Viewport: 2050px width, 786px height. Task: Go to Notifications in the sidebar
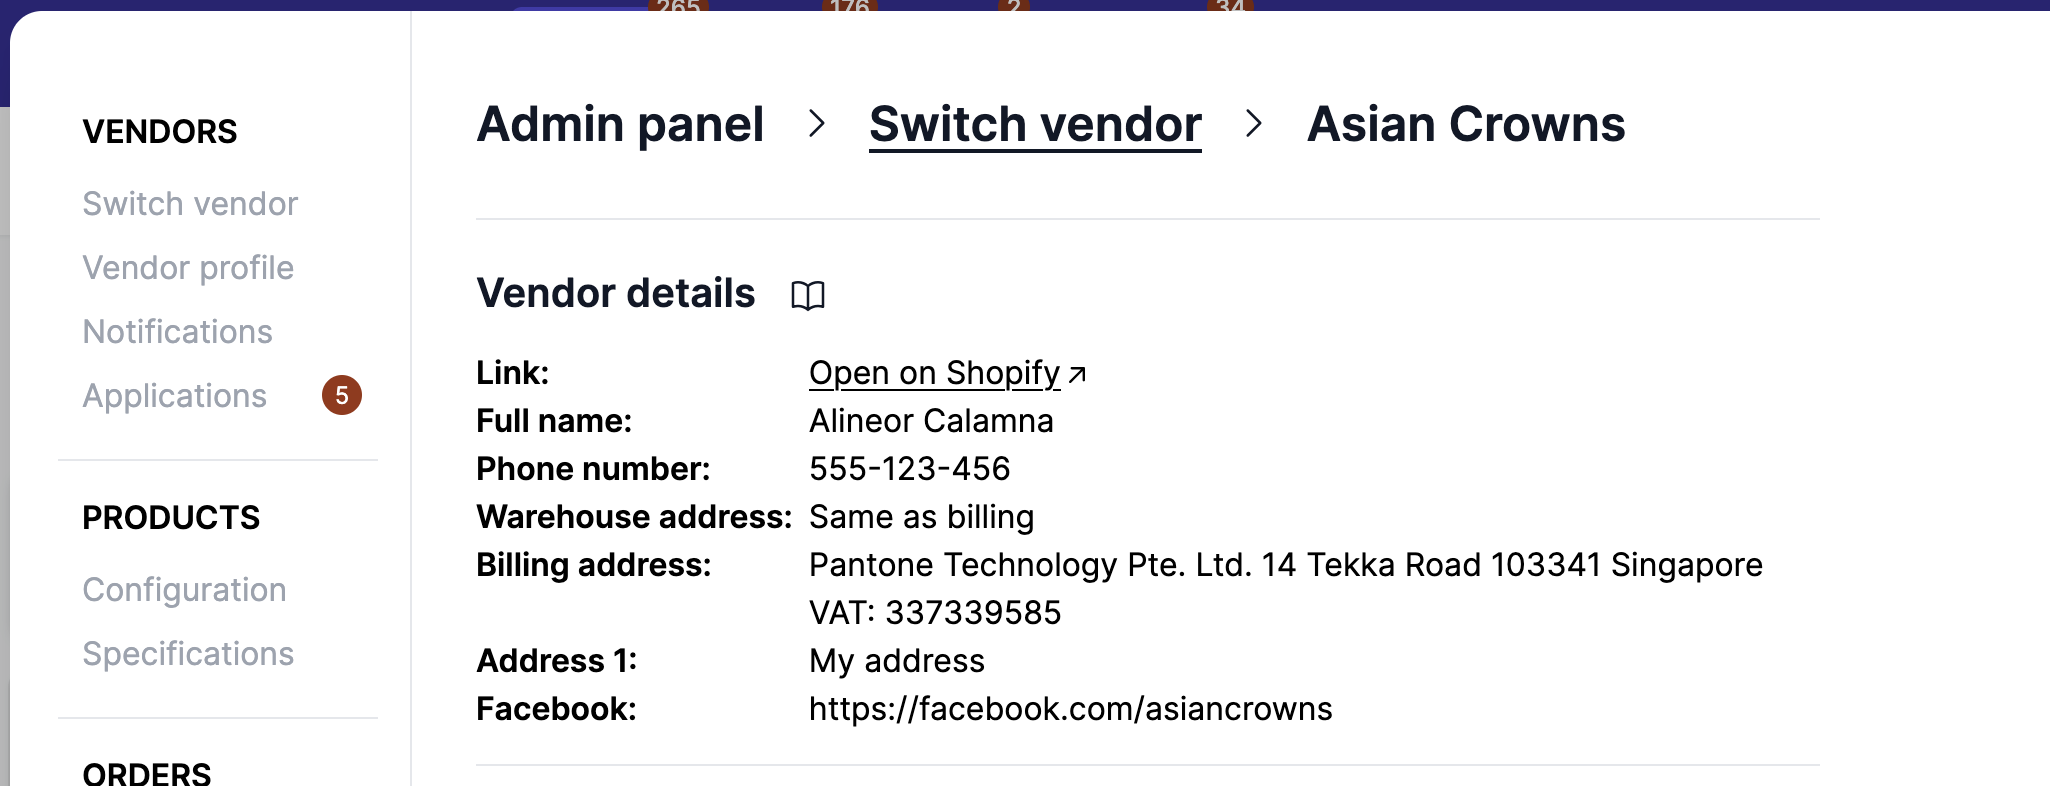177,331
